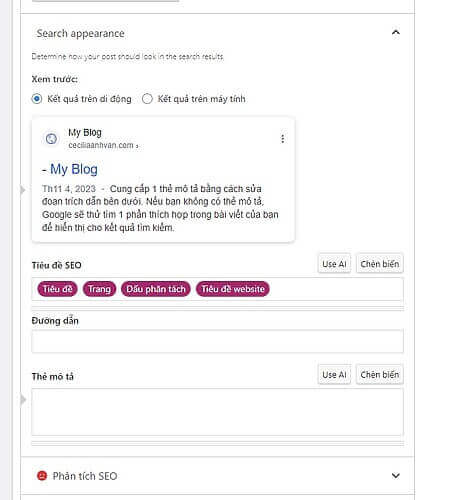
Task: Open the three-dot menu in preview card
Action: (283, 139)
